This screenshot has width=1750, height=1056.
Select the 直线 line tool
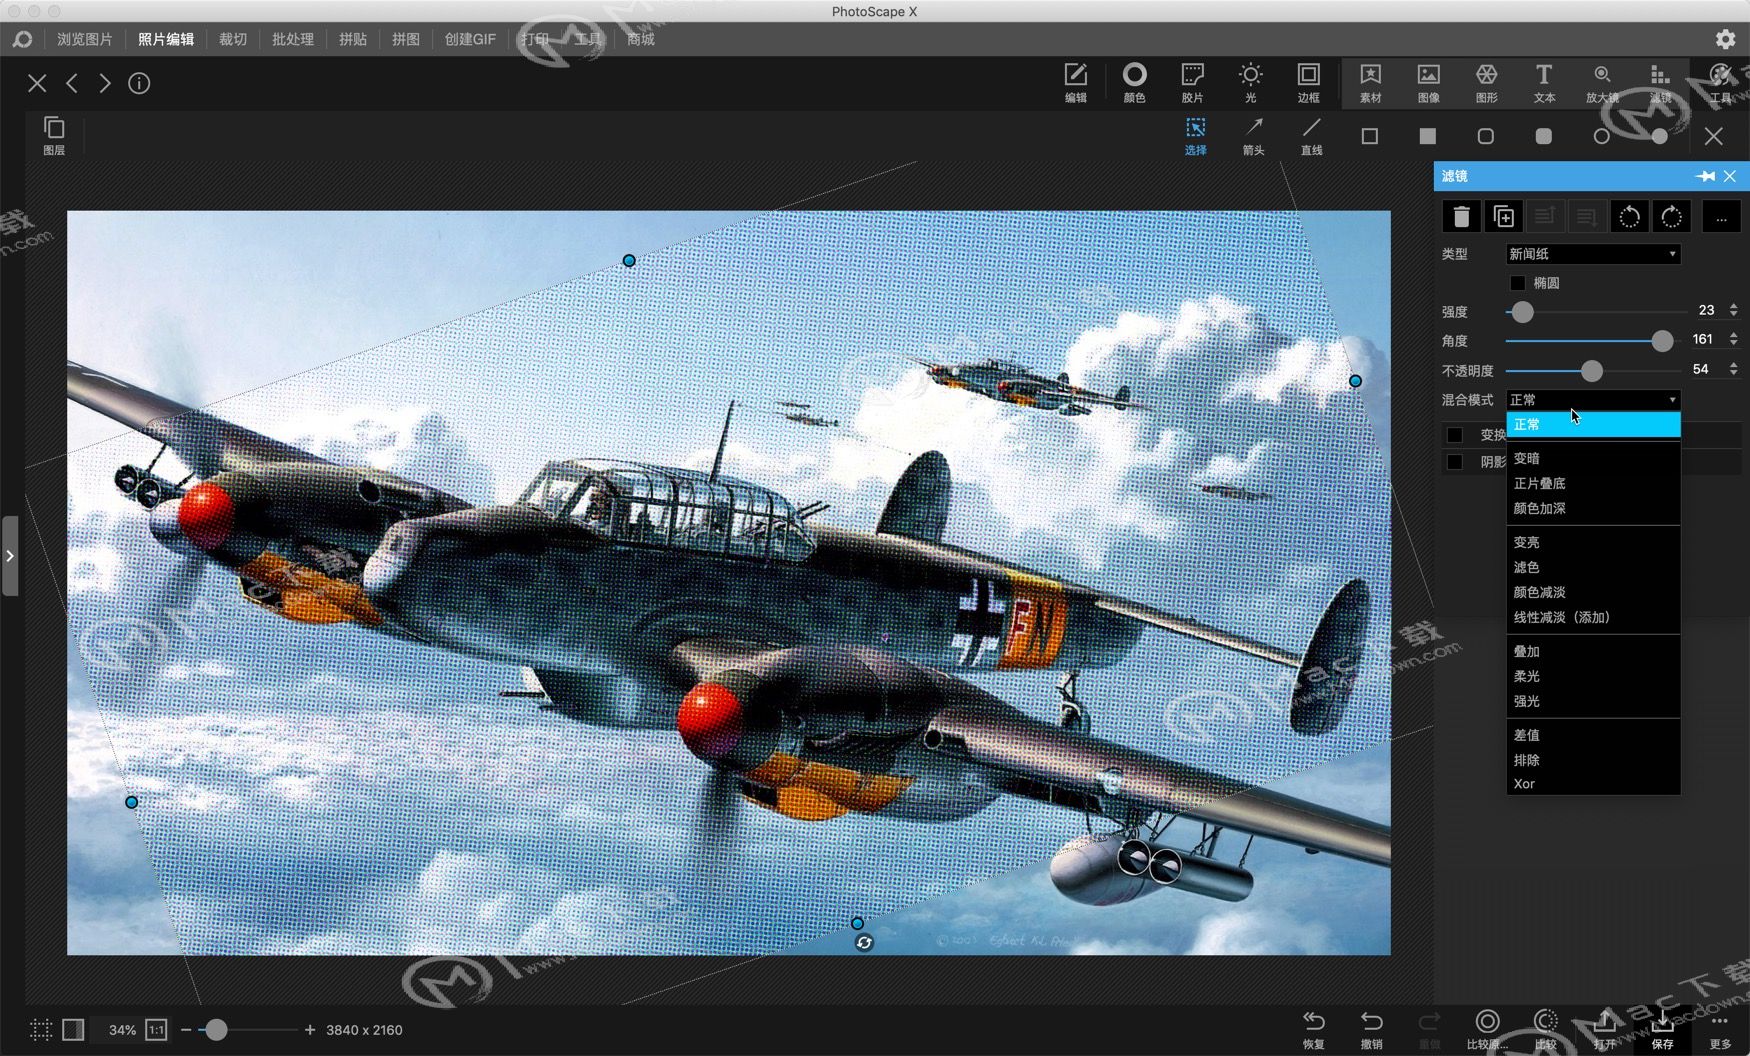pyautogui.click(x=1312, y=136)
